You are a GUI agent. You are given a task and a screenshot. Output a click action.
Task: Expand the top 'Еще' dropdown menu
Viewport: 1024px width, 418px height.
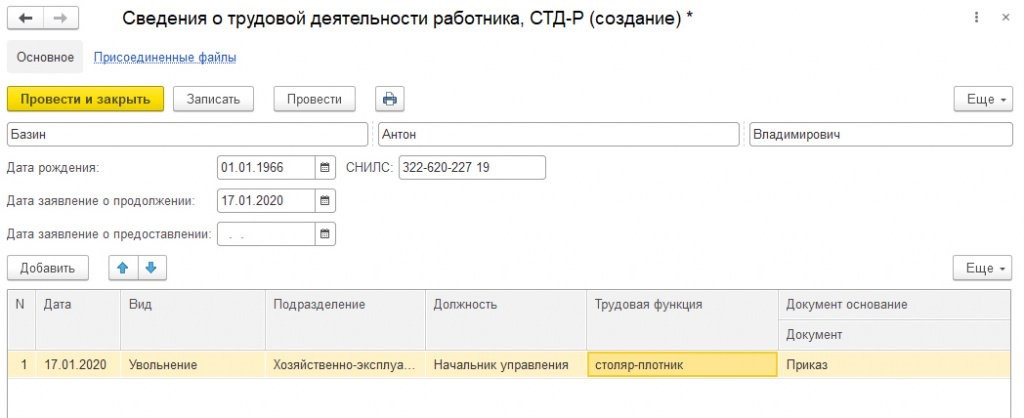point(985,99)
